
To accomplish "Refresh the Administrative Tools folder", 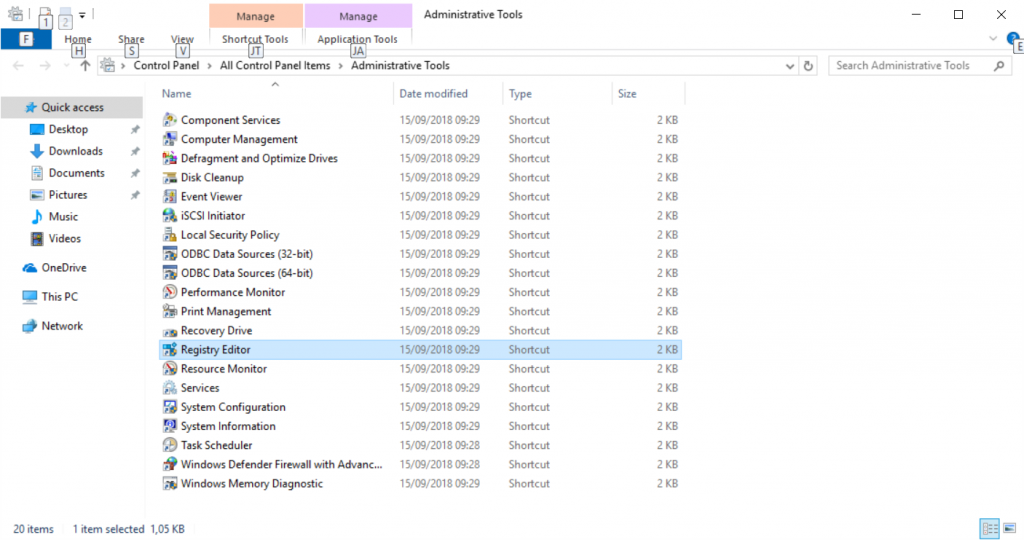I will coord(808,65).
